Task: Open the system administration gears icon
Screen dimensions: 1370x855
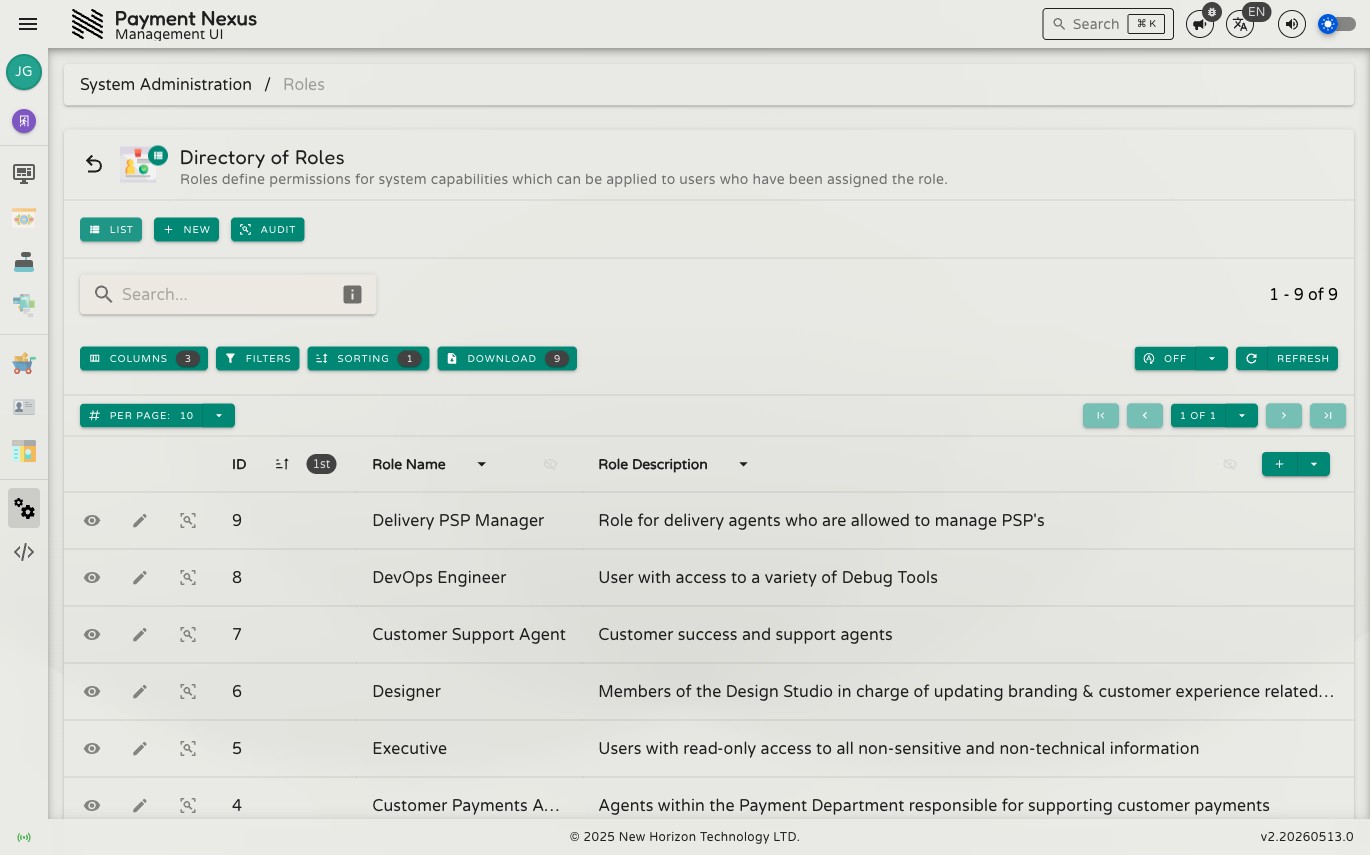Action: [24, 509]
